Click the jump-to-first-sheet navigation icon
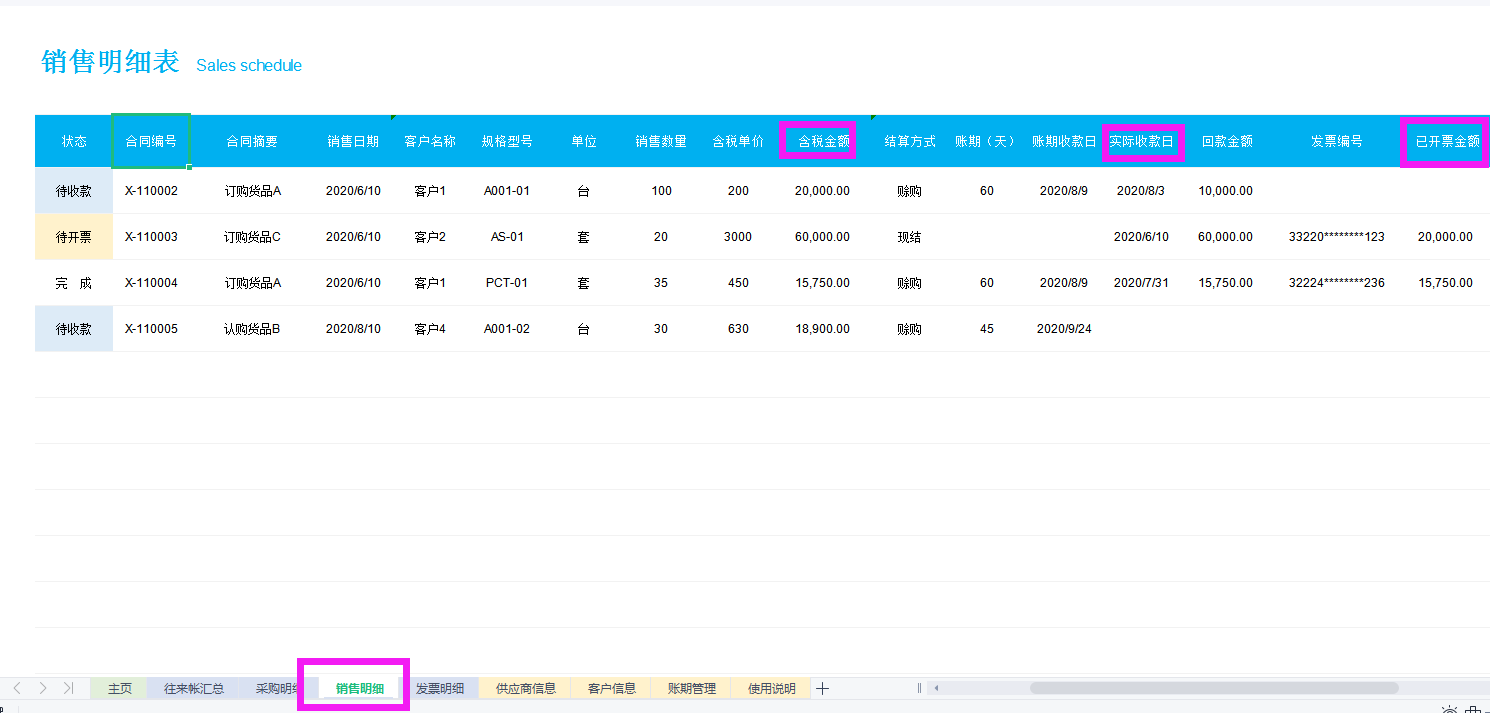 [3, 688]
